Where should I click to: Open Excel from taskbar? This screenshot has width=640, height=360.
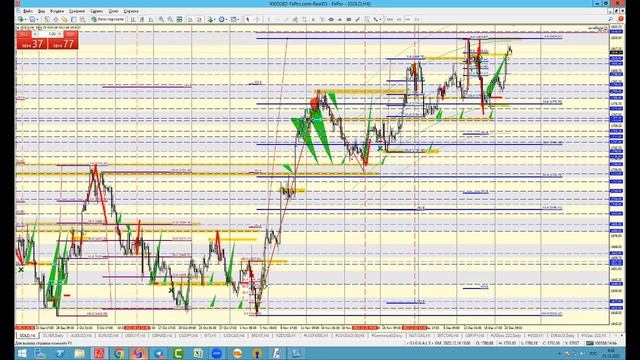[x=198, y=353]
